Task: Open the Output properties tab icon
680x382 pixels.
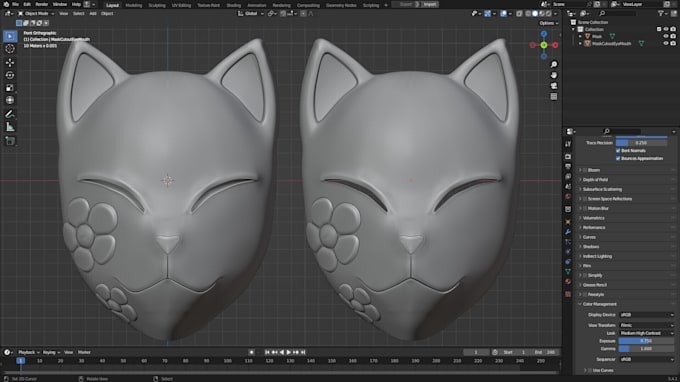Action: [x=568, y=167]
